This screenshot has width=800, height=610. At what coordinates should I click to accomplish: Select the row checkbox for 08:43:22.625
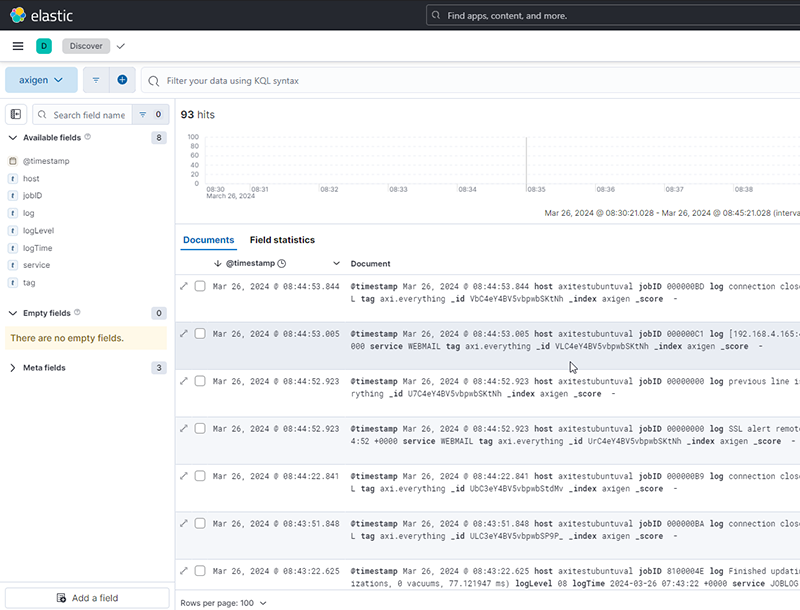tap(200, 571)
